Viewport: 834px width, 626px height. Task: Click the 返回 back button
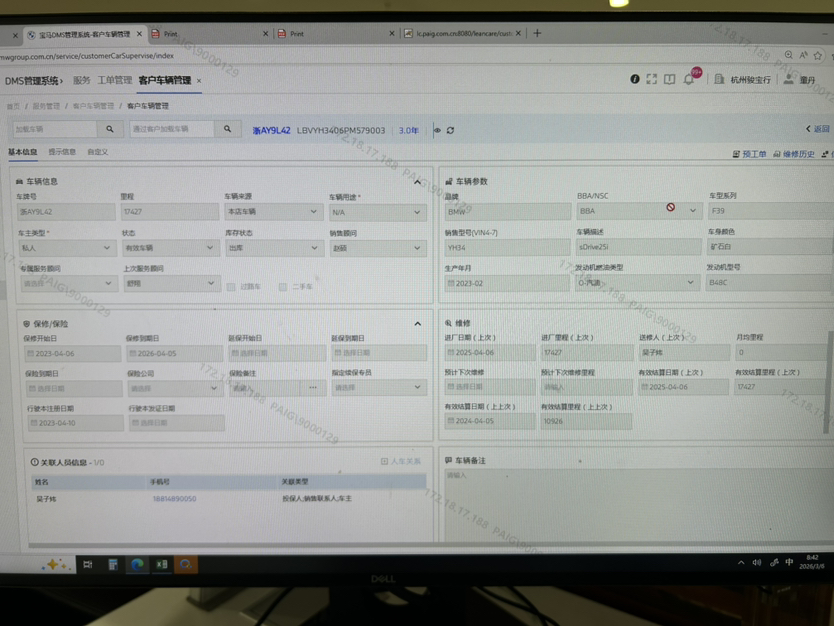[x=817, y=129]
